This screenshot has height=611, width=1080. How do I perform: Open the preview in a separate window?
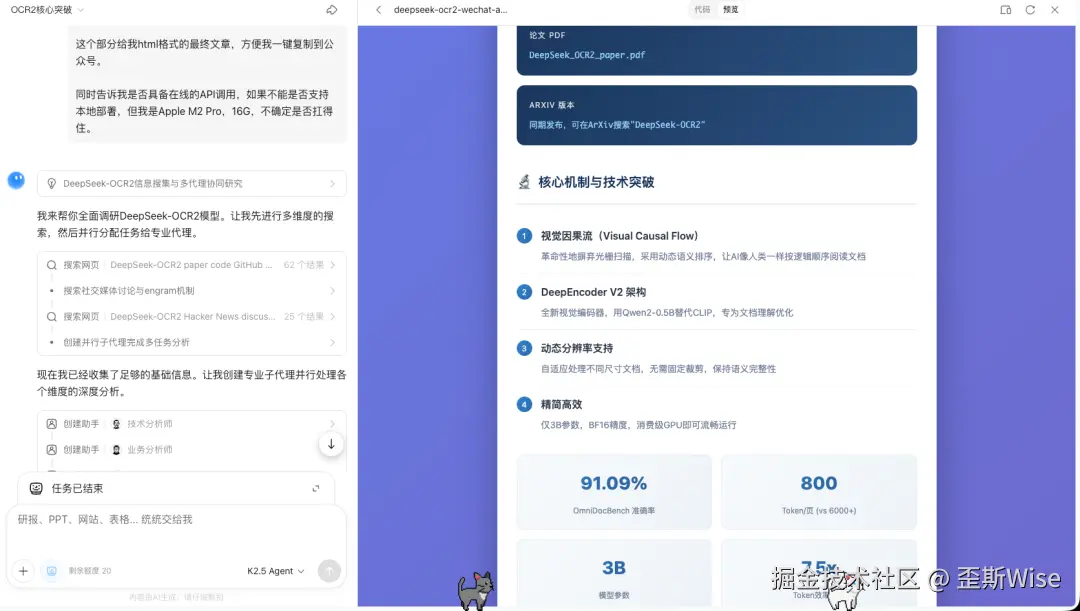(1005, 10)
